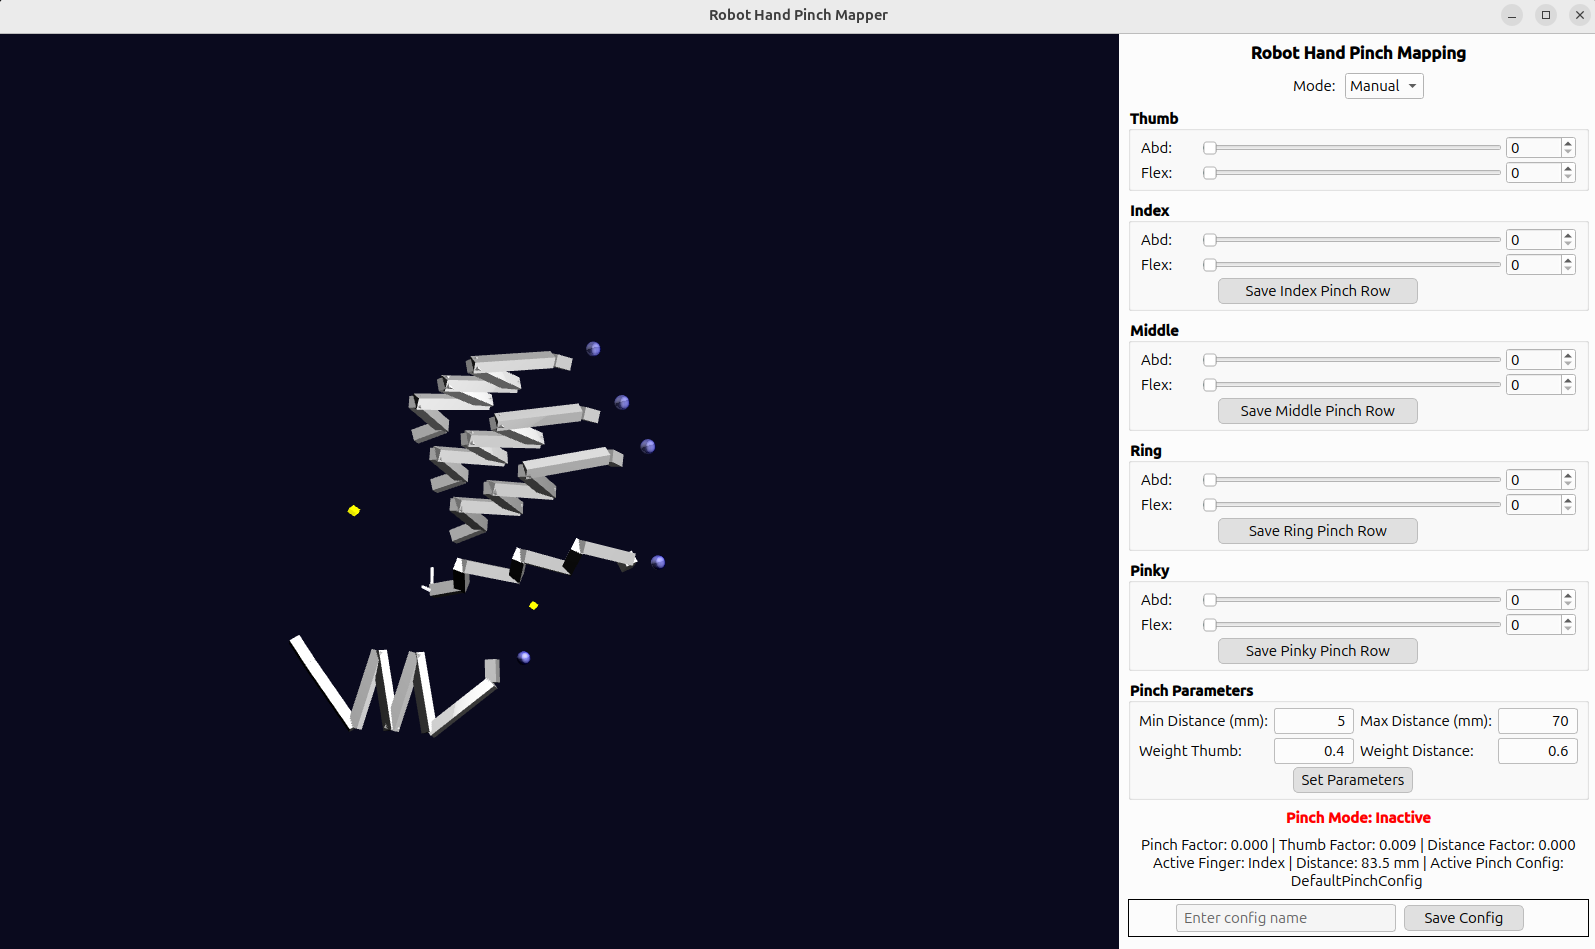Decrease Pinky Flex value with down arrow
The image size is (1595, 949).
pos(1568,630)
